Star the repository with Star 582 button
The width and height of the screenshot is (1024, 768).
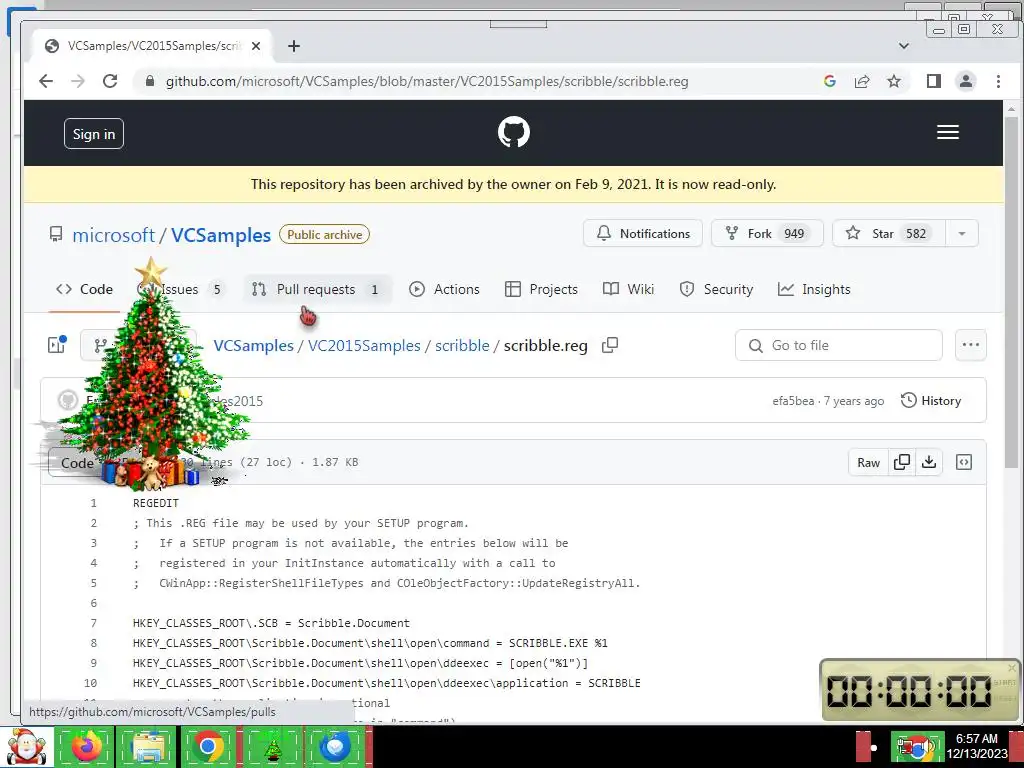tap(889, 234)
